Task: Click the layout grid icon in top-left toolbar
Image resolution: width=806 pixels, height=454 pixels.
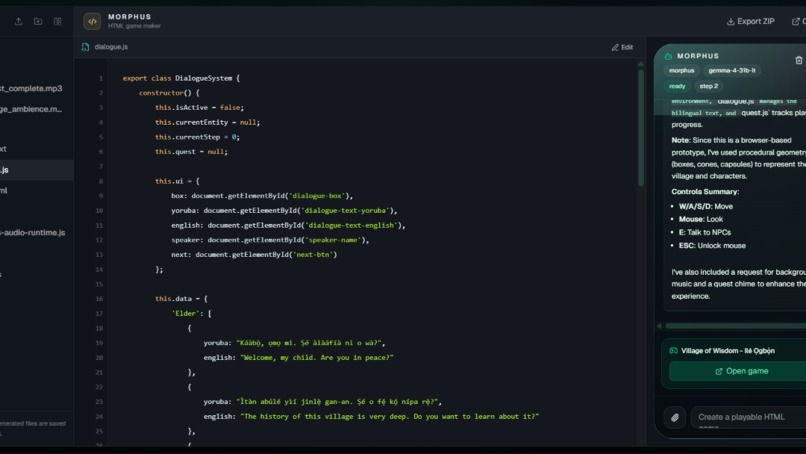Action: click(x=58, y=22)
